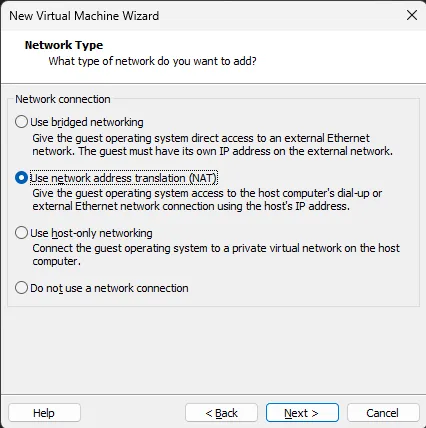Screen dimensions: 426x428
Task: Cancel the New Virtual Machine Wizard
Action: coord(383,413)
